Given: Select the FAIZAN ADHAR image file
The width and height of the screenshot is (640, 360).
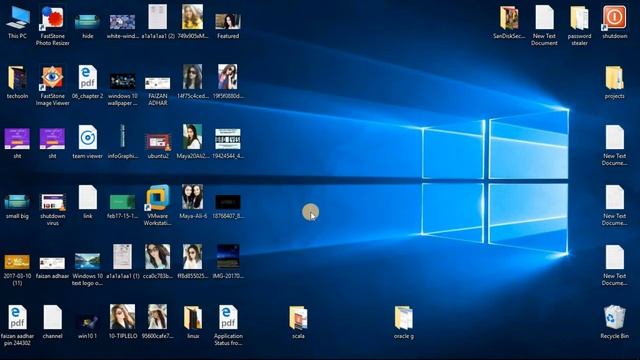Looking at the screenshot, I should tap(158, 84).
